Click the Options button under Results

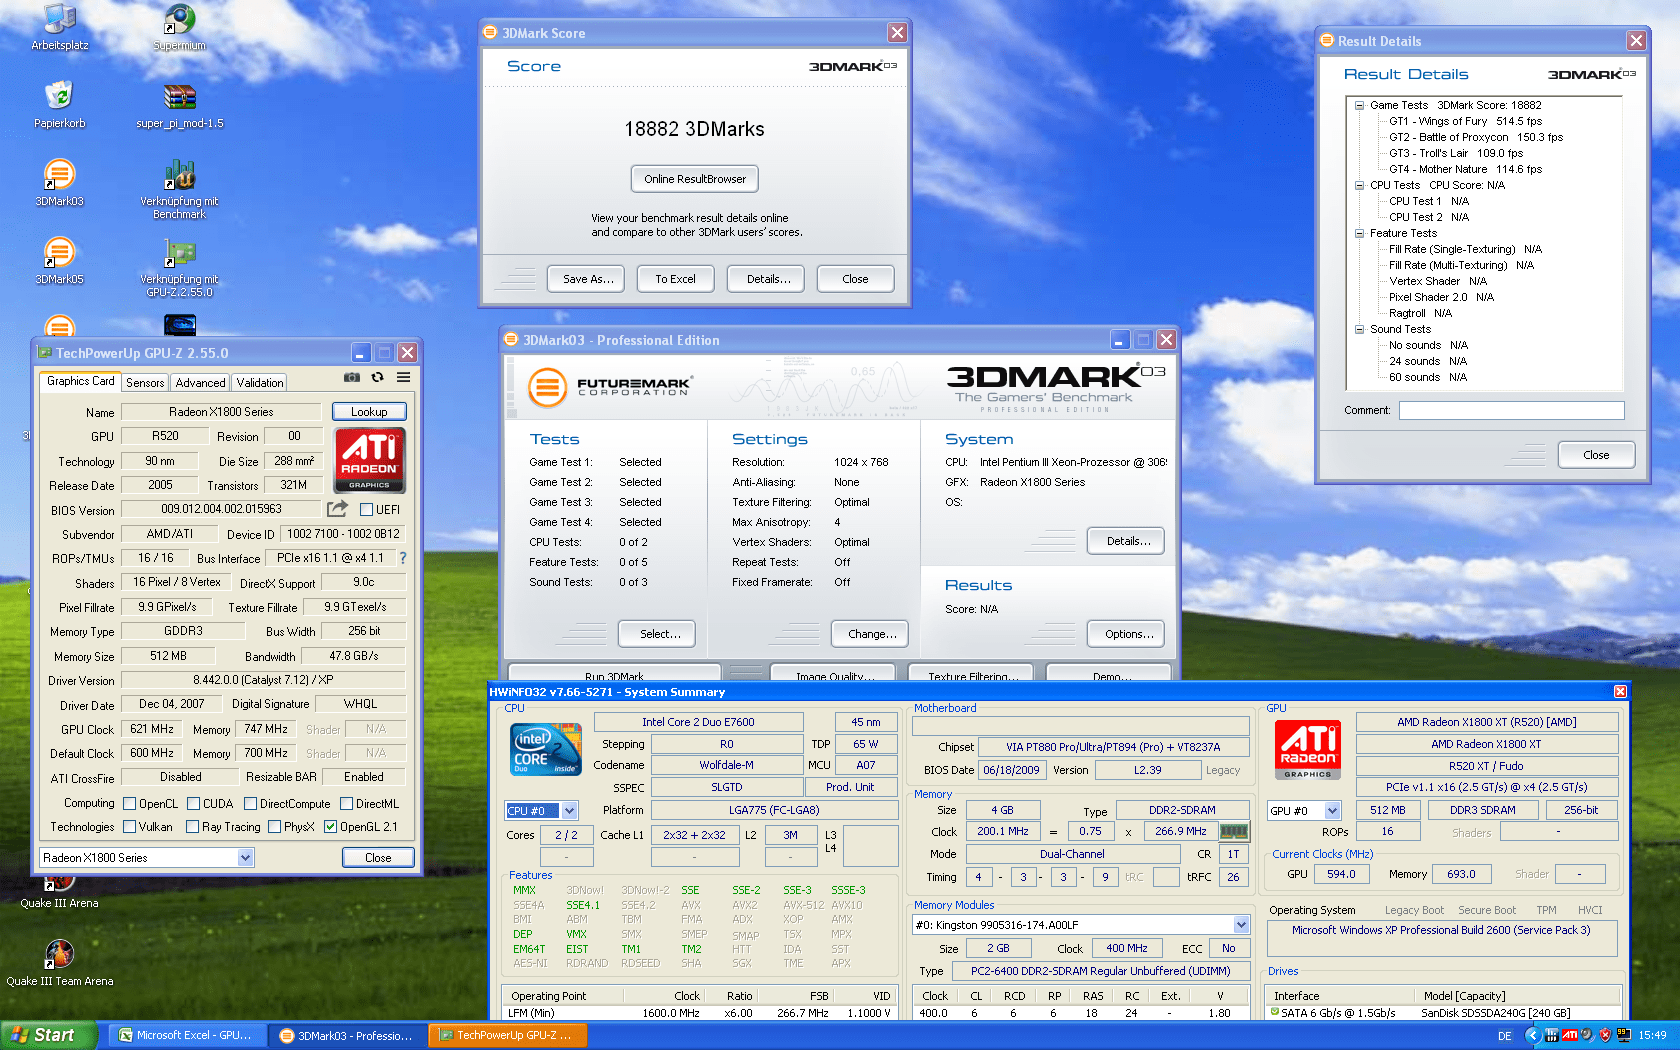1128,634
